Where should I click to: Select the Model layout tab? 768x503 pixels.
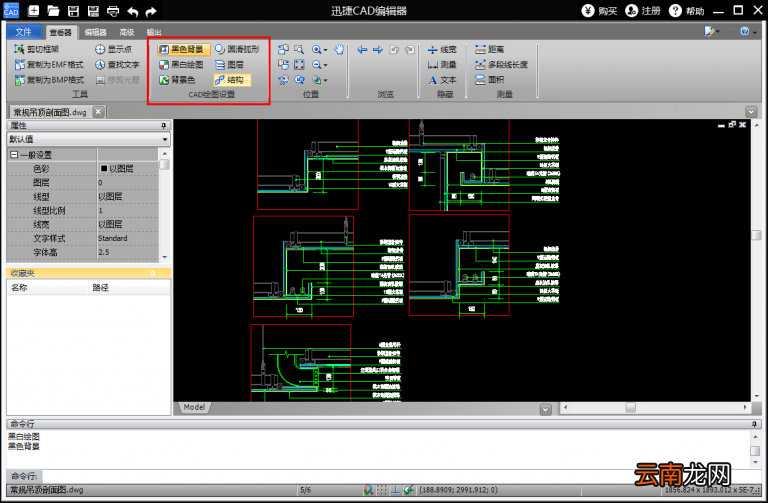[194, 407]
